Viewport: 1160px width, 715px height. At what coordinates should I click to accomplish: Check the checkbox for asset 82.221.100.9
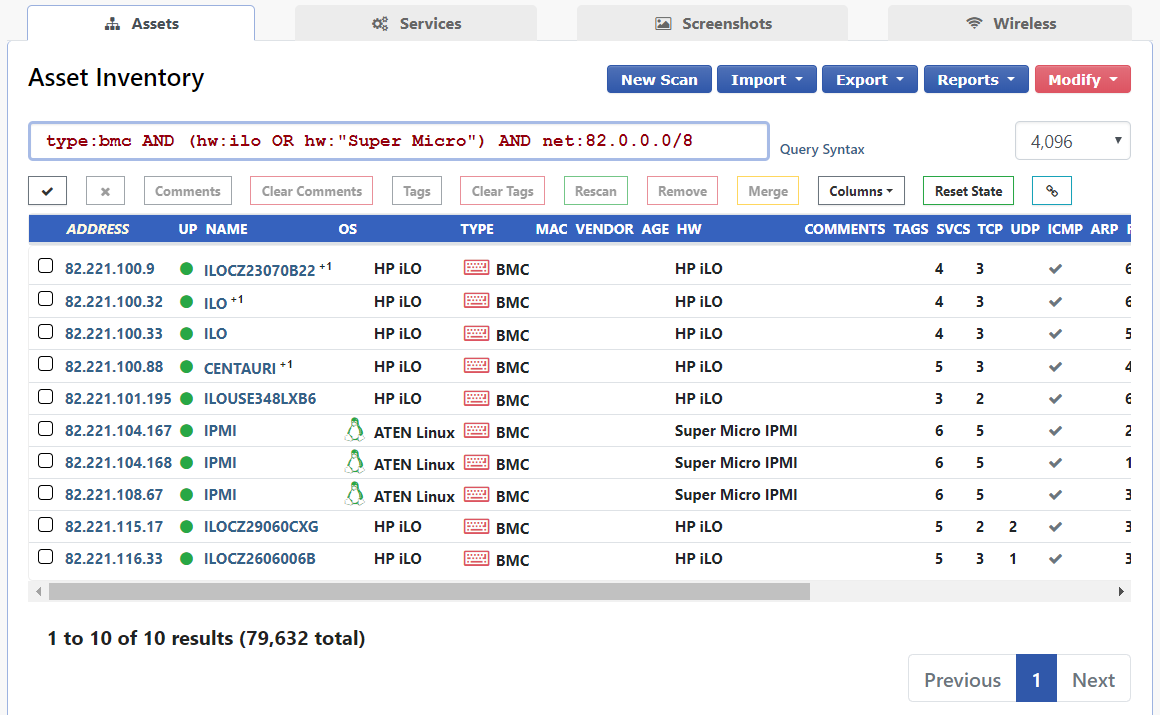coord(45,267)
